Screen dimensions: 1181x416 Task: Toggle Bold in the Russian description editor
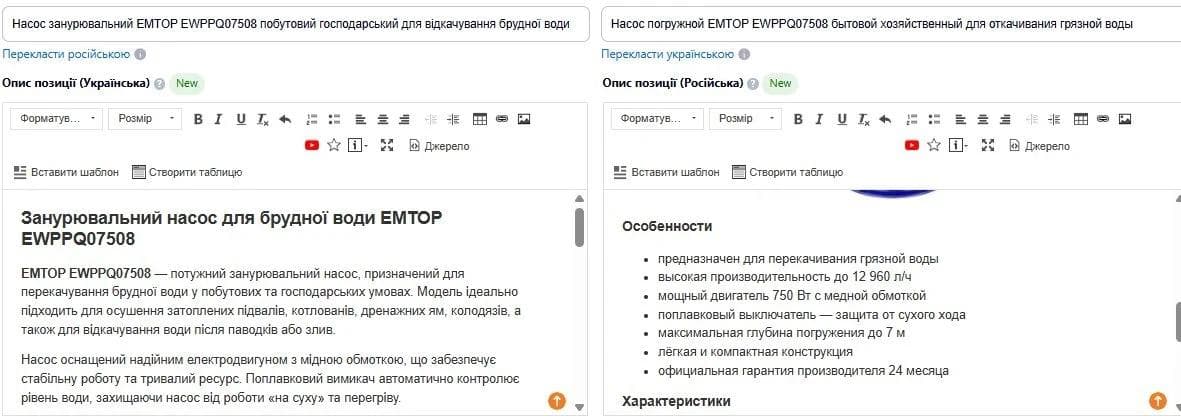click(x=798, y=119)
